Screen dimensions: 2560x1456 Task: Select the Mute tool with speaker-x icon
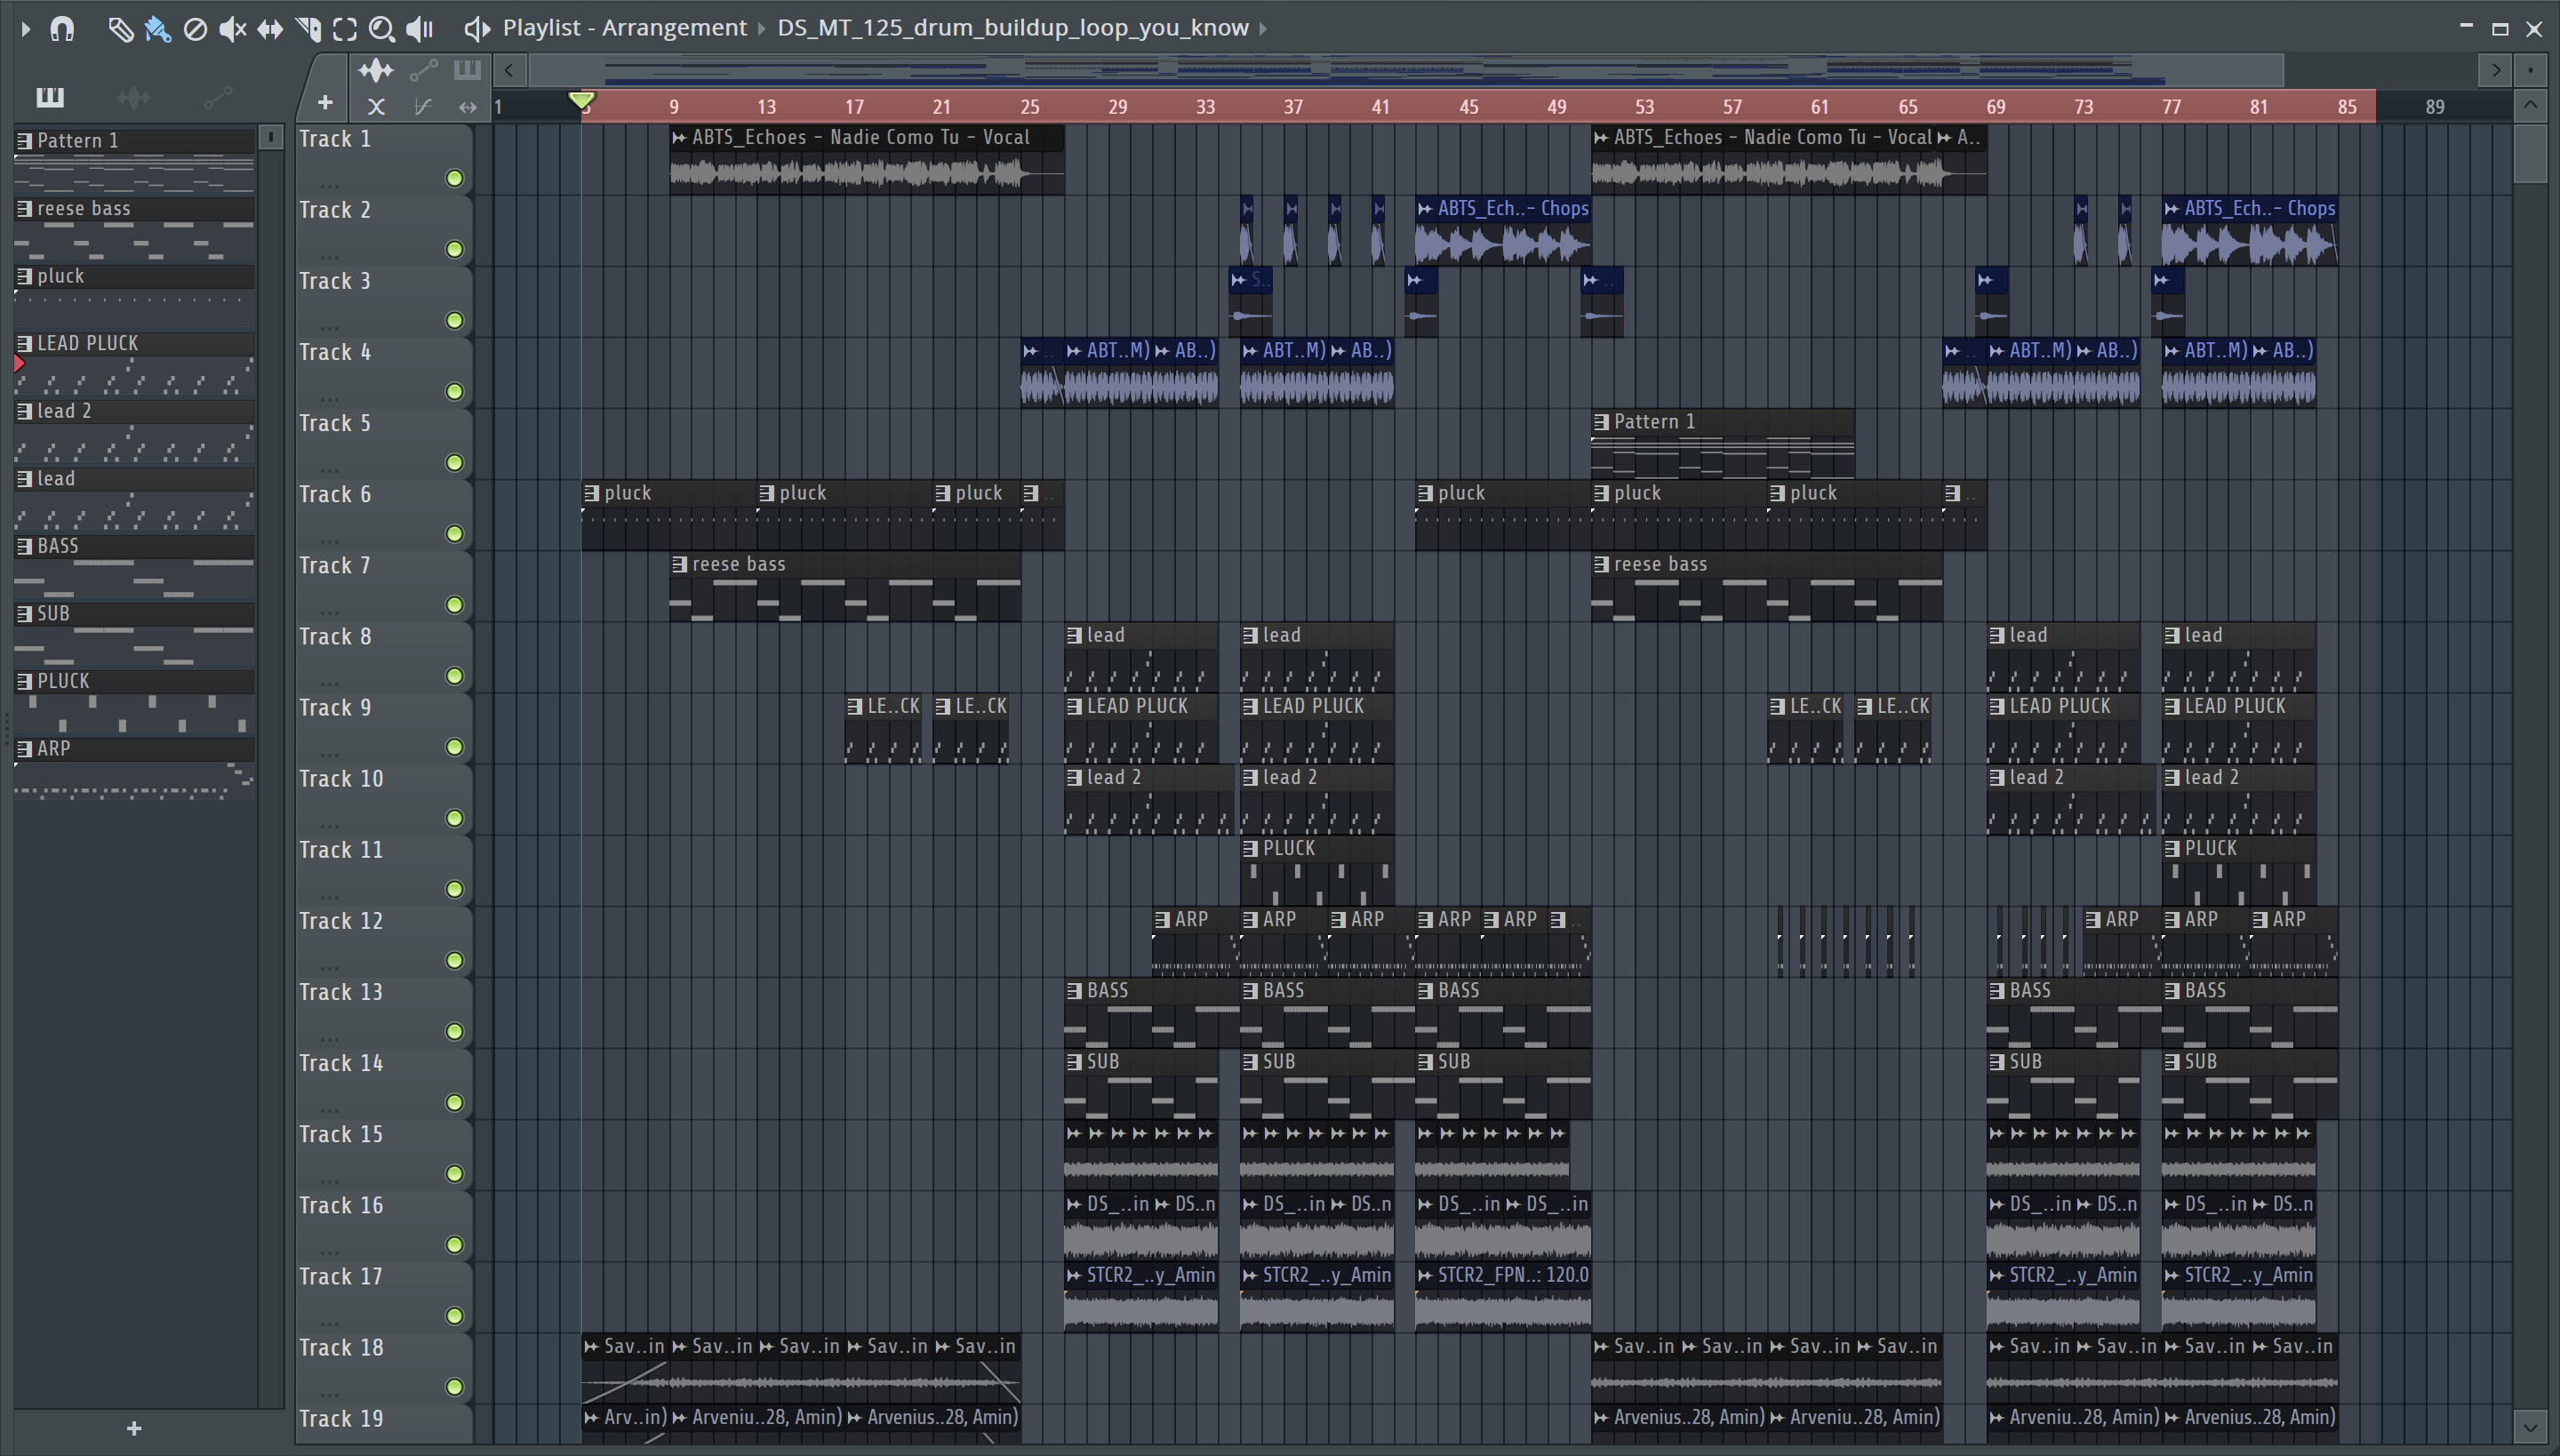[x=232, y=29]
